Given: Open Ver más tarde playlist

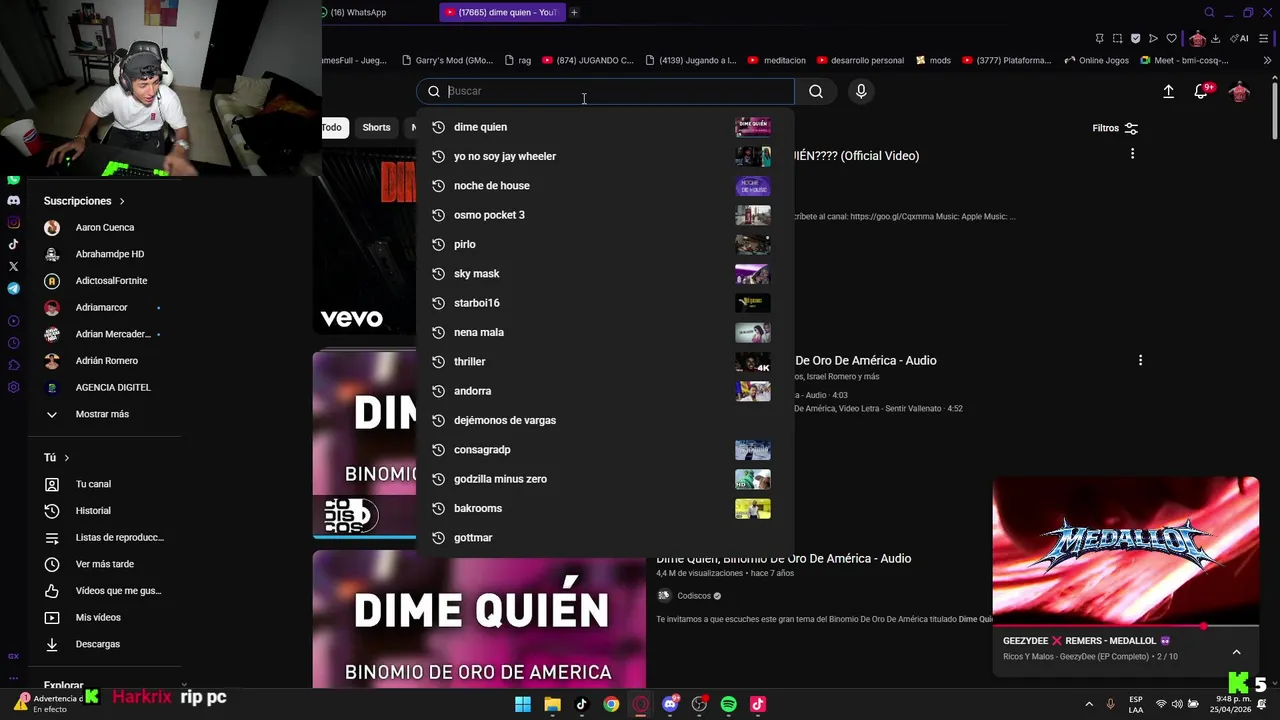Looking at the screenshot, I should point(104,564).
